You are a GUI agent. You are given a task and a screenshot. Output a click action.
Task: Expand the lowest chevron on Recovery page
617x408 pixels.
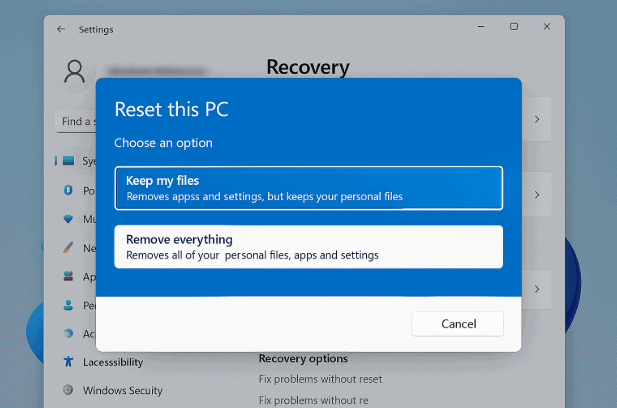pos(537,289)
